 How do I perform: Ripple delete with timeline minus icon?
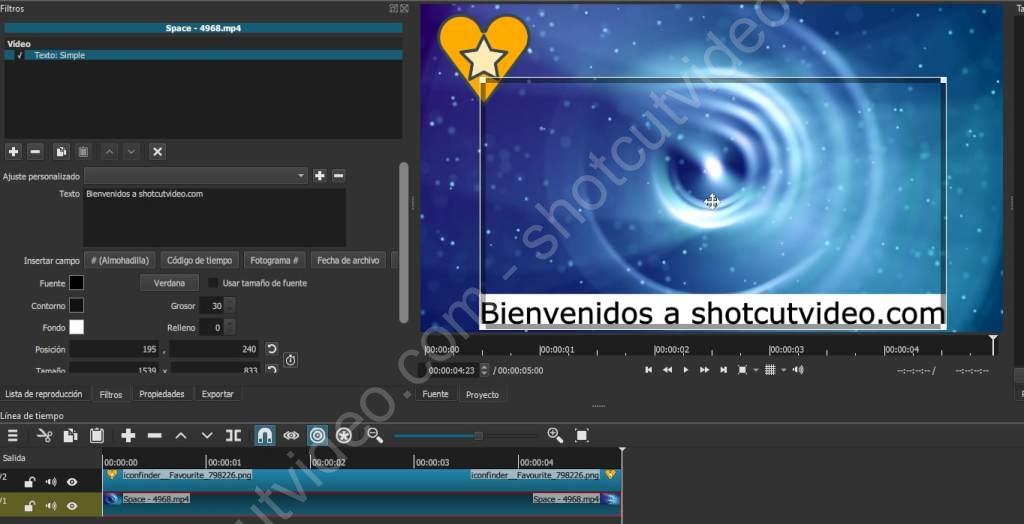click(155, 436)
